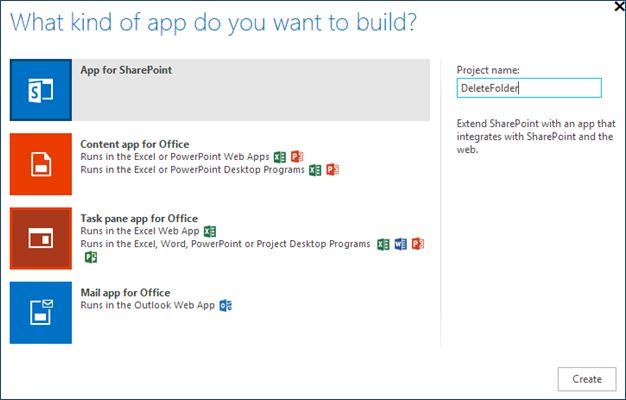Image resolution: width=626 pixels, height=400 pixels.
Task: Select the App for SharePoint tile icon
Action: click(41, 91)
